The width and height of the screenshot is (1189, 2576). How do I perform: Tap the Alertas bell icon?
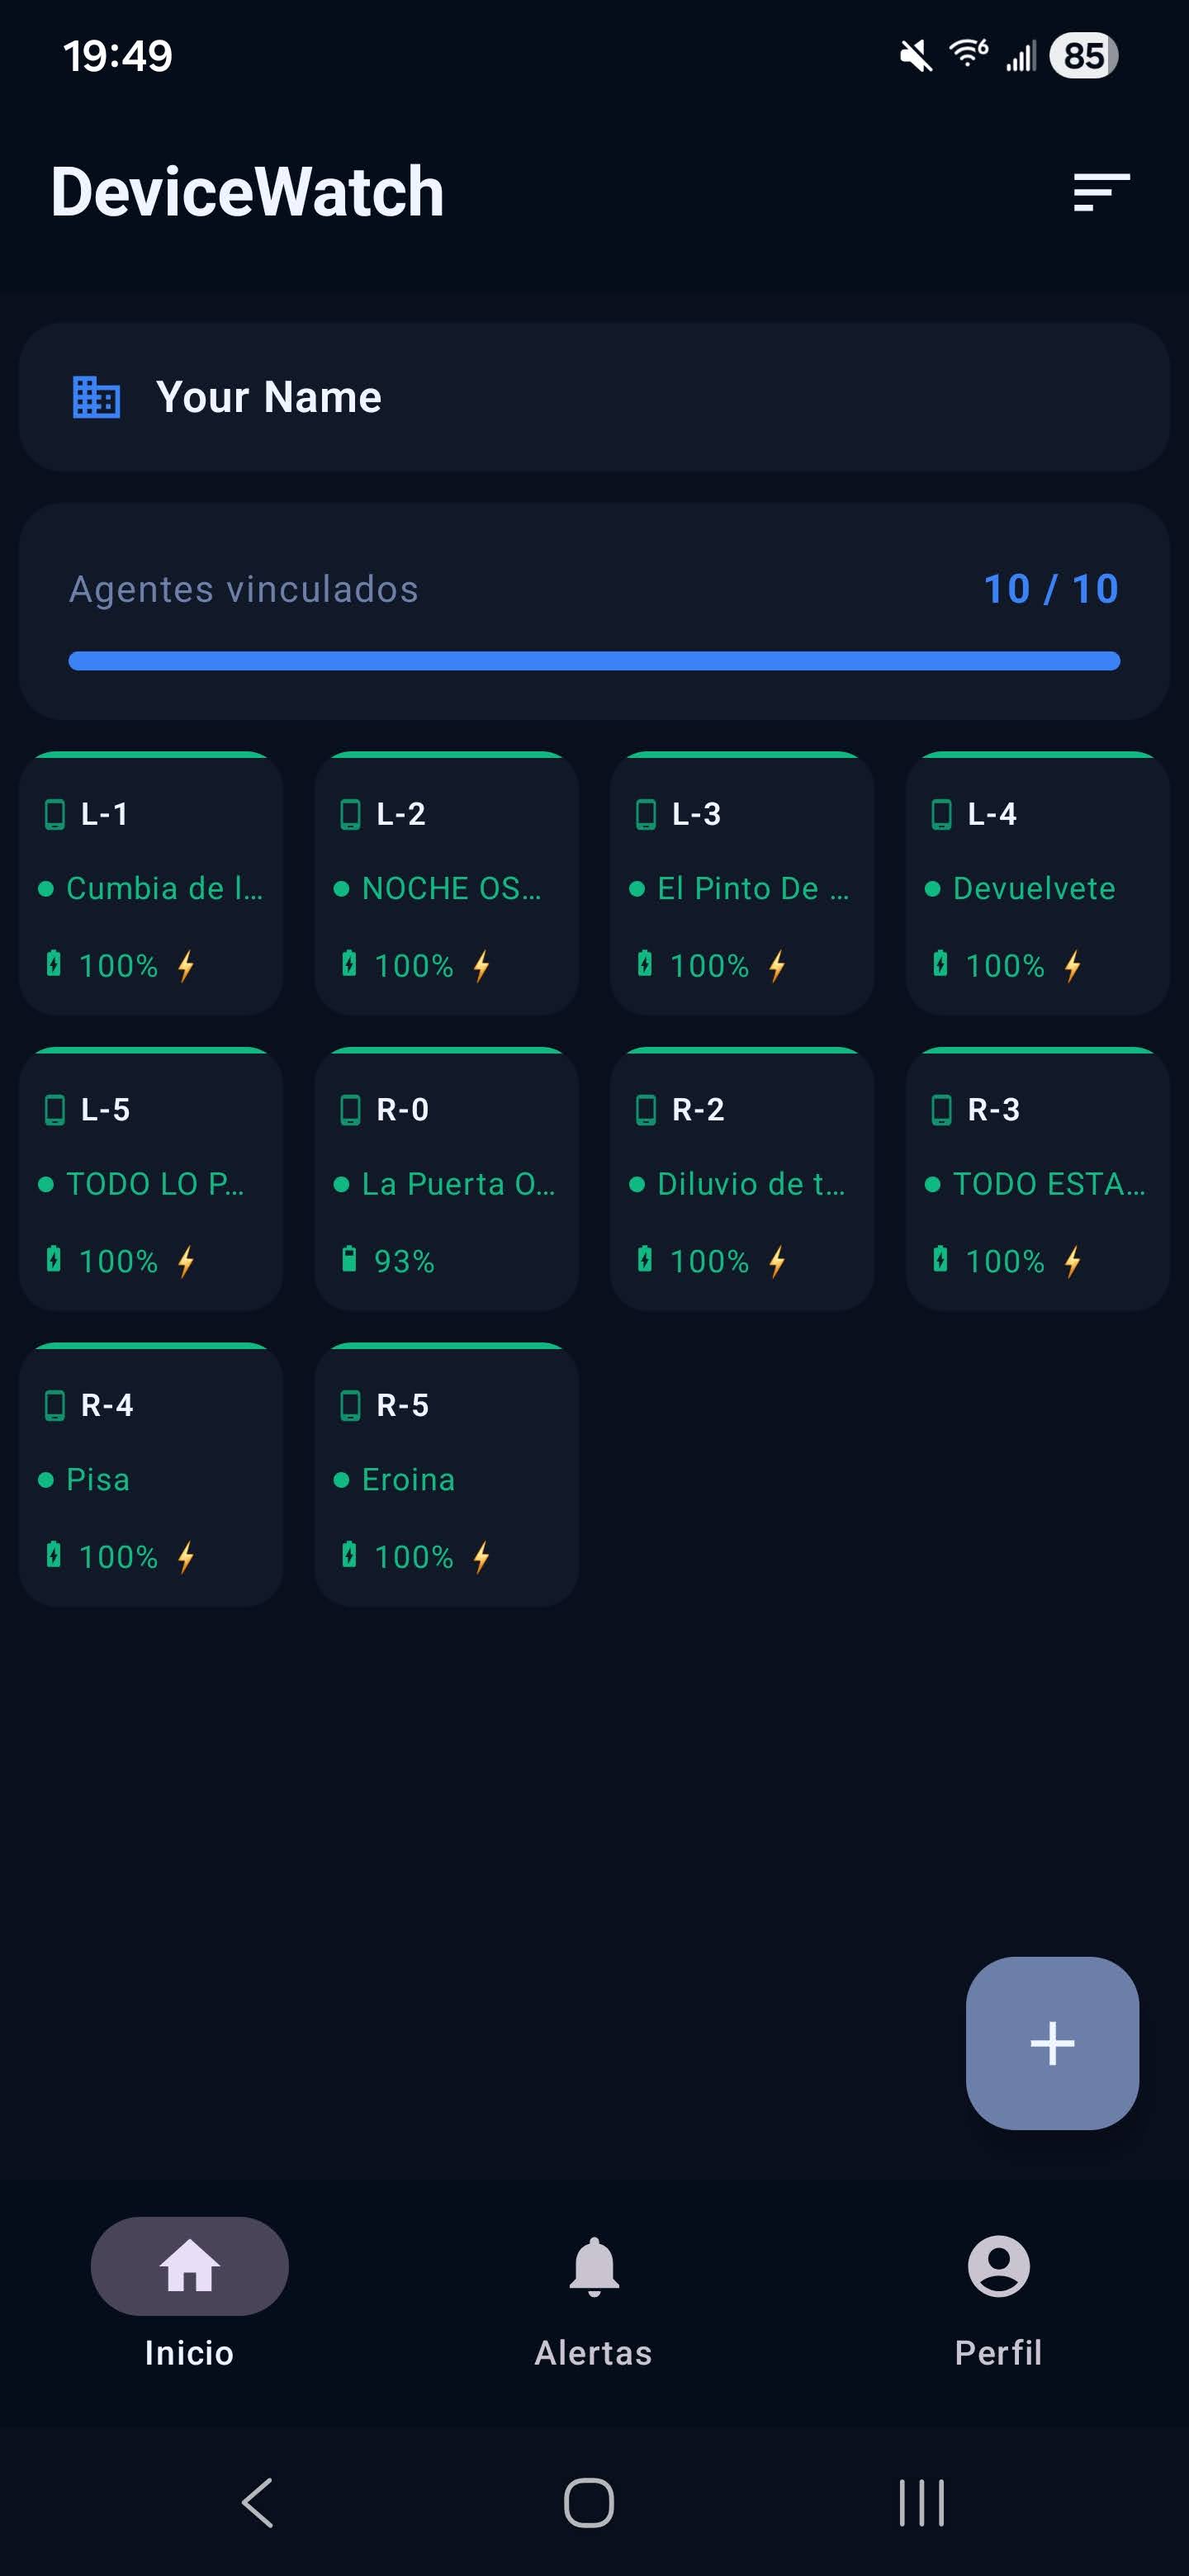[594, 2266]
